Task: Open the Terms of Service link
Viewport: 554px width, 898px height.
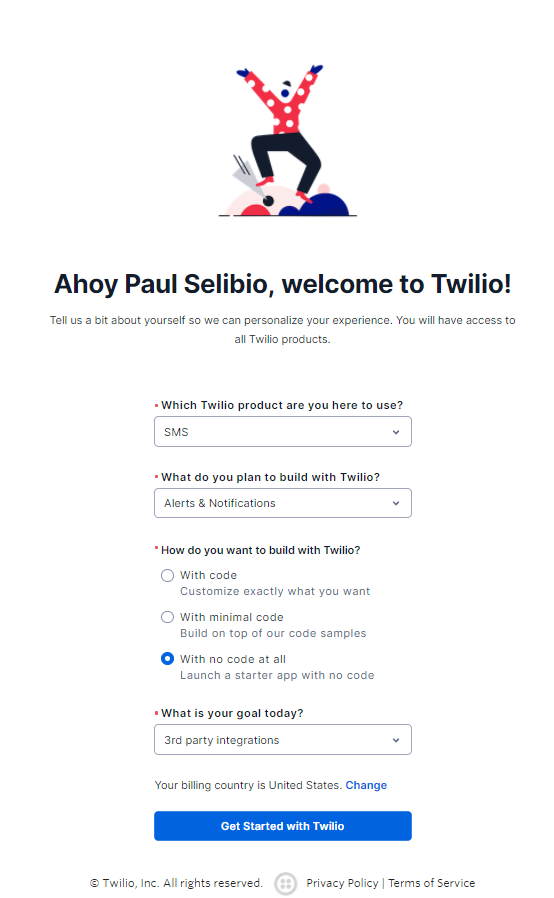Action: point(431,883)
